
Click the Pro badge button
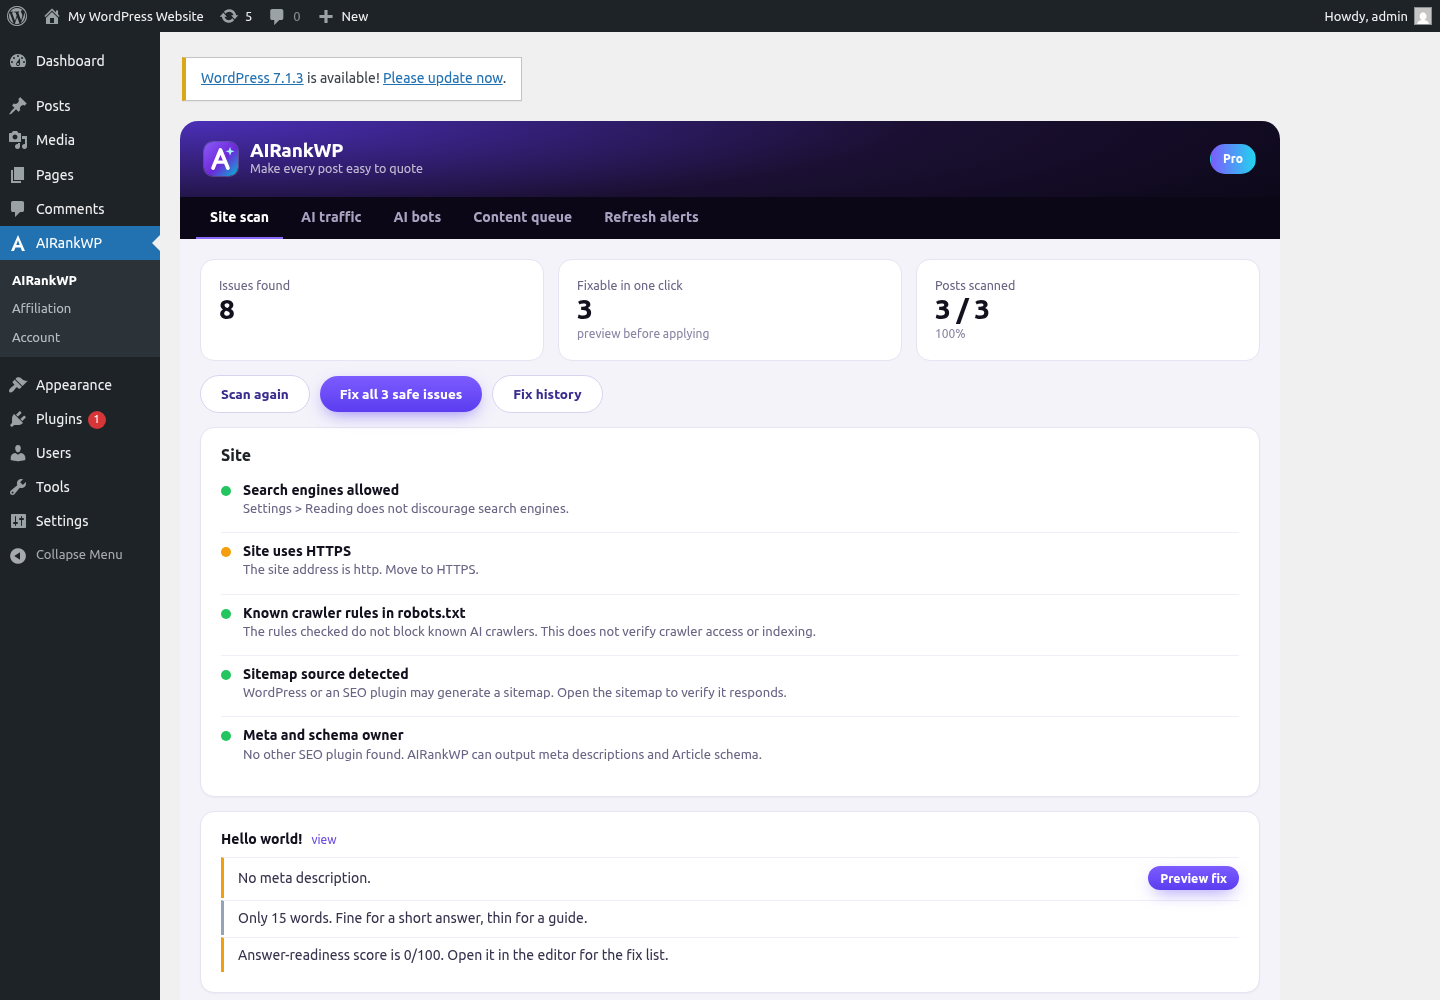coord(1233,159)
